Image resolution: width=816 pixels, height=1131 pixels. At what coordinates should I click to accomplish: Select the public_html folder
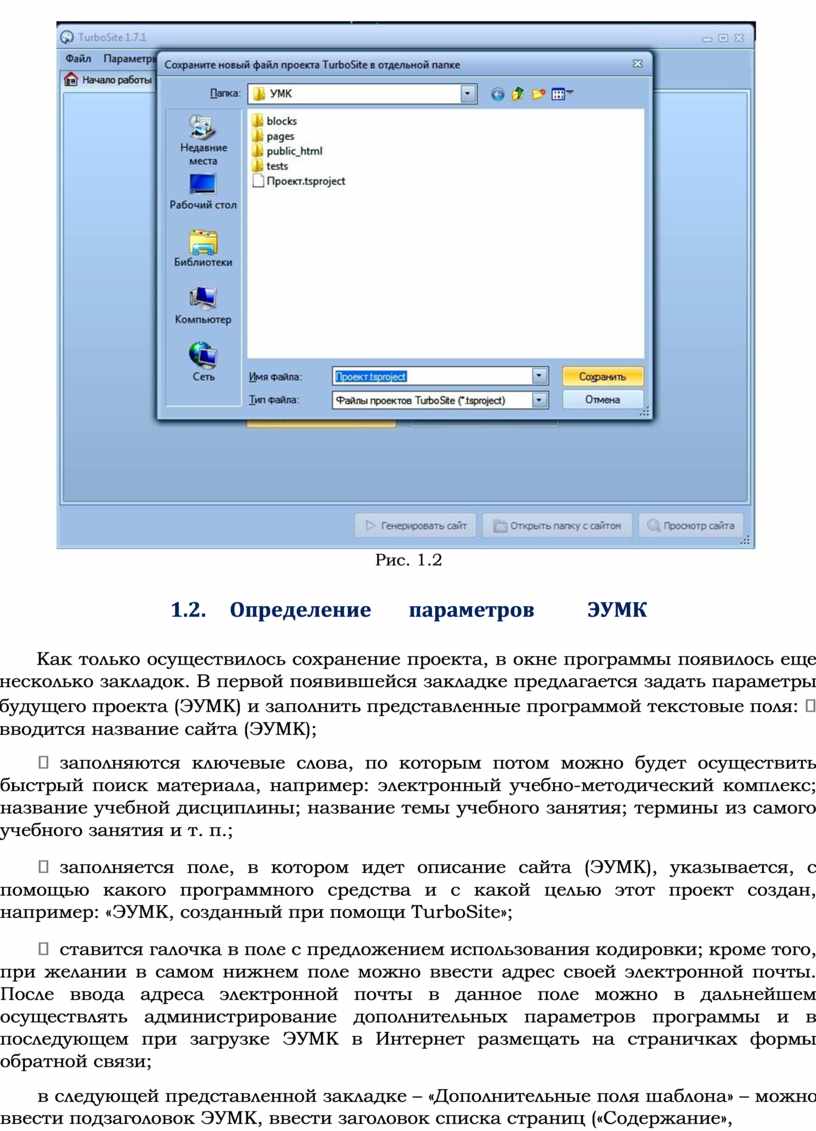point(287,151)
